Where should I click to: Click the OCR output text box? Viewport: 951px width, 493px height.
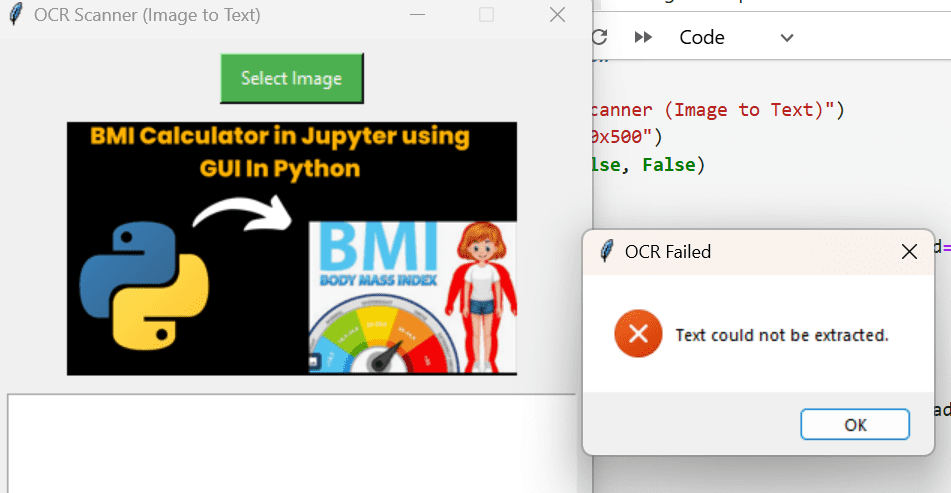(x=292, y=444)
